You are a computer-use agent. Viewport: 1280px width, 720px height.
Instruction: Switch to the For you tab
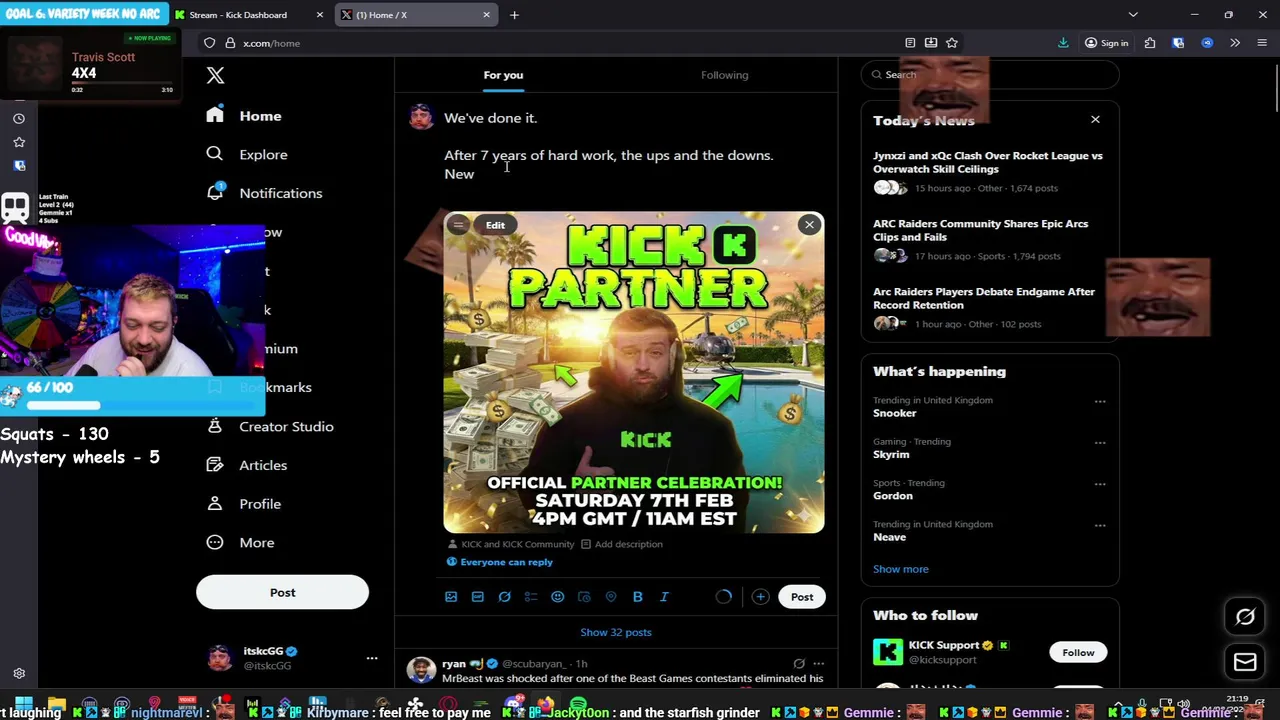(503, 75)
